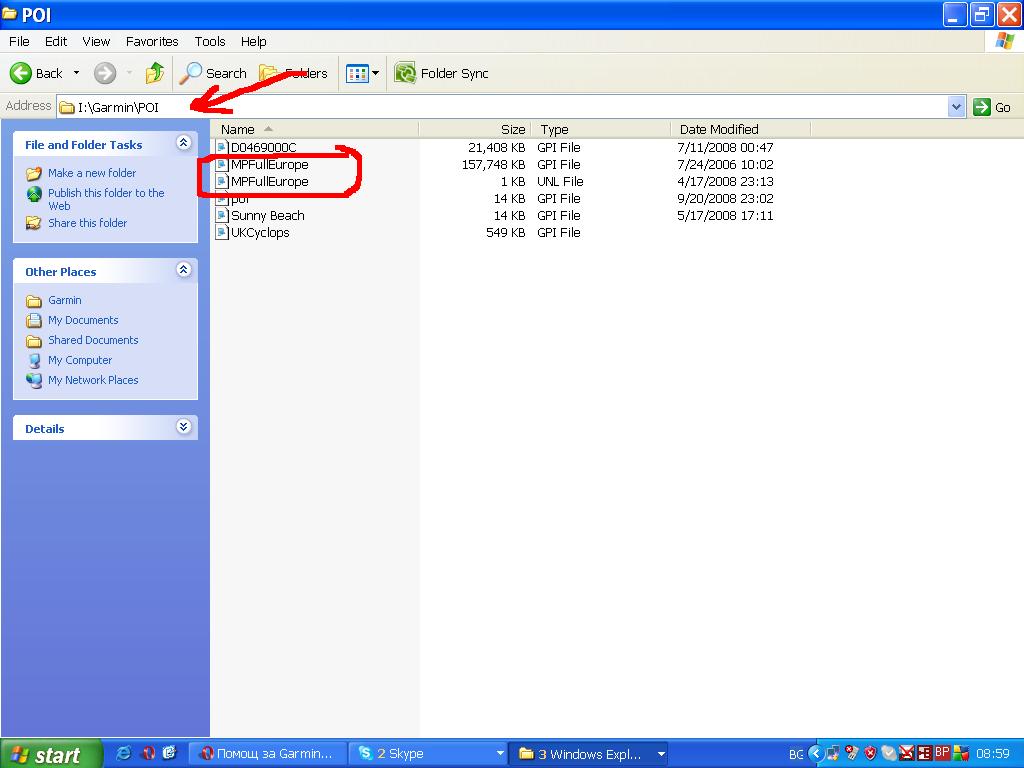Open the Search toolbar button
Viewport: 1024px width, 768px height.
click(x=213, y=73)
